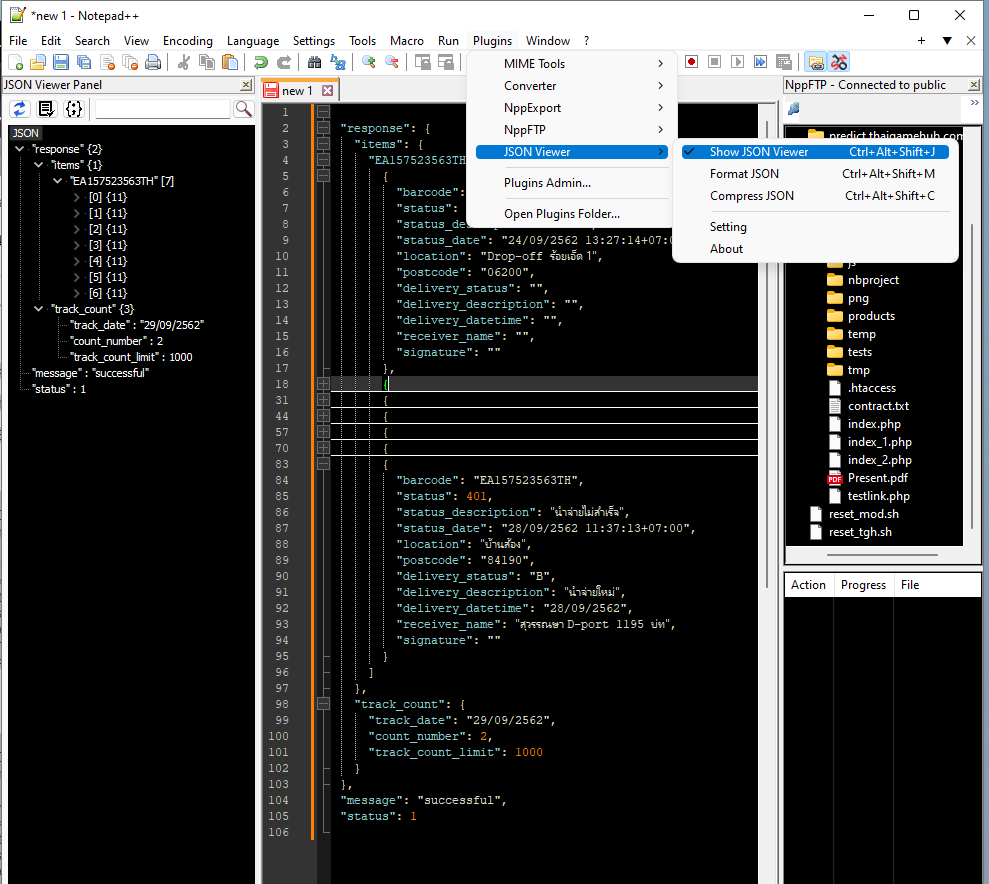This screenshot has width=989, height=884.
Task: Click the New file toolbar icon
Action: (x=16, y=62)
